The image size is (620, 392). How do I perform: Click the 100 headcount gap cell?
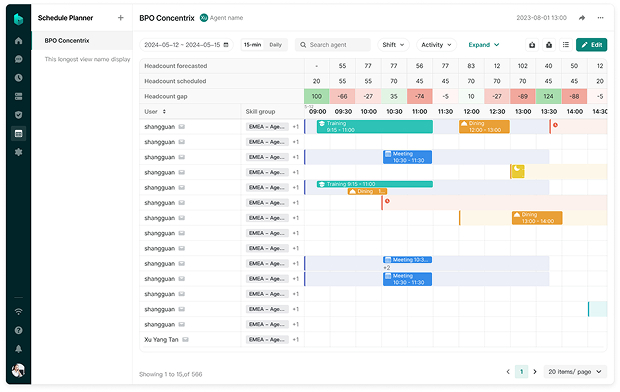316,96
